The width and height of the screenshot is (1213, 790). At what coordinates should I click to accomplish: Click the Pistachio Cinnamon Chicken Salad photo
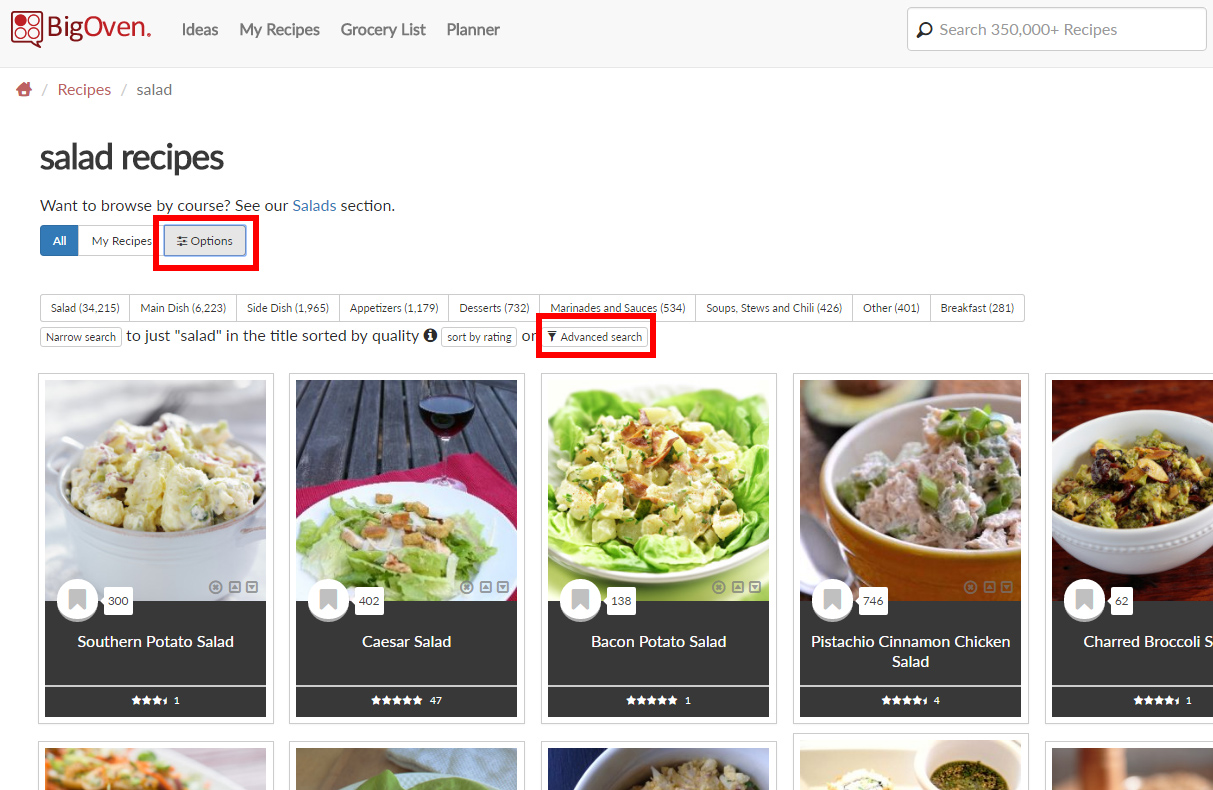[x=911, y=490]
